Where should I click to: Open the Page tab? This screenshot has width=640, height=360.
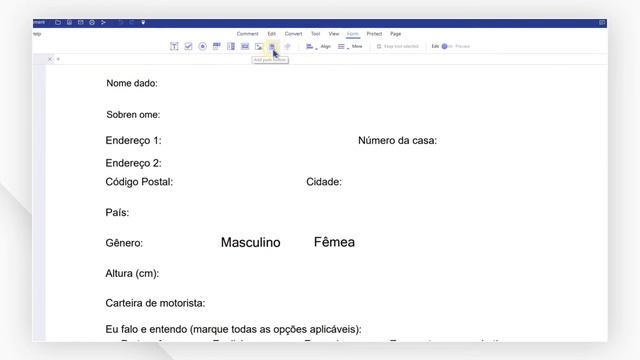pyautogui.click(x=396, y=34)
